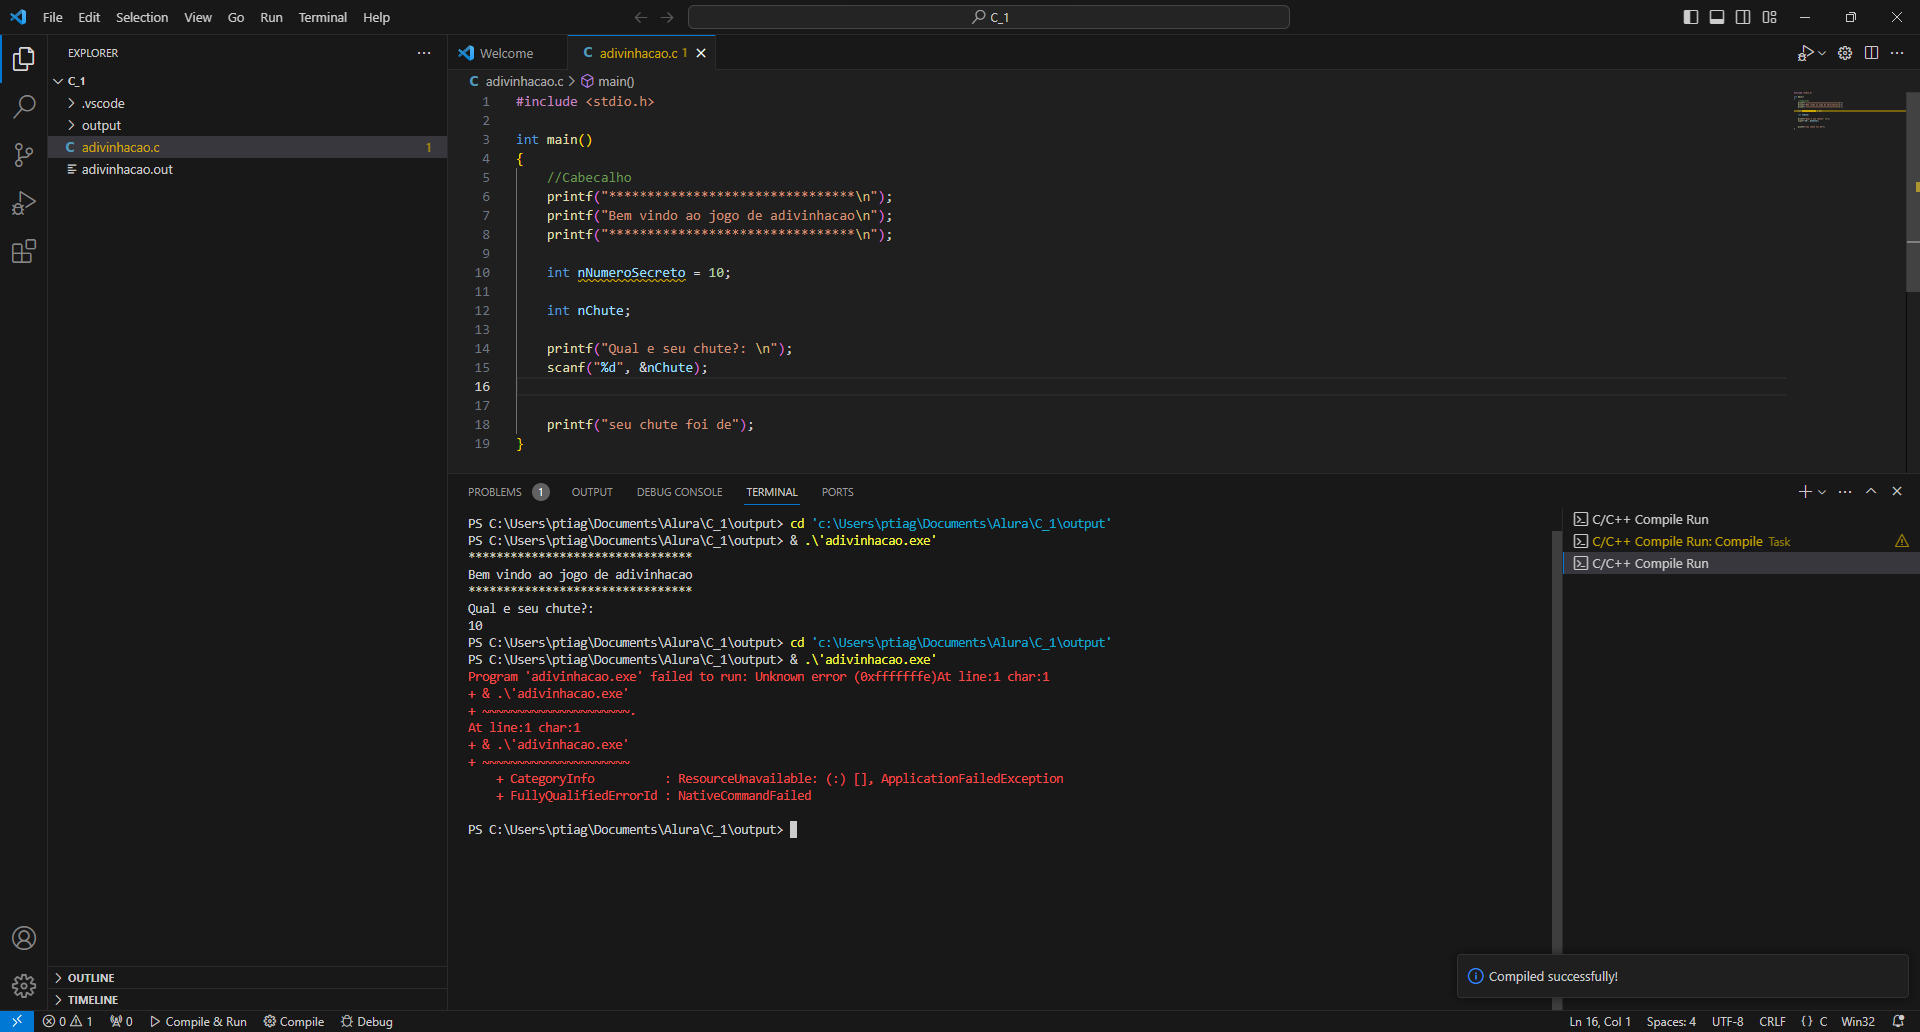Open the Run and Debug view
This screenshot has height=1032, width=1920.
(24, 203)
